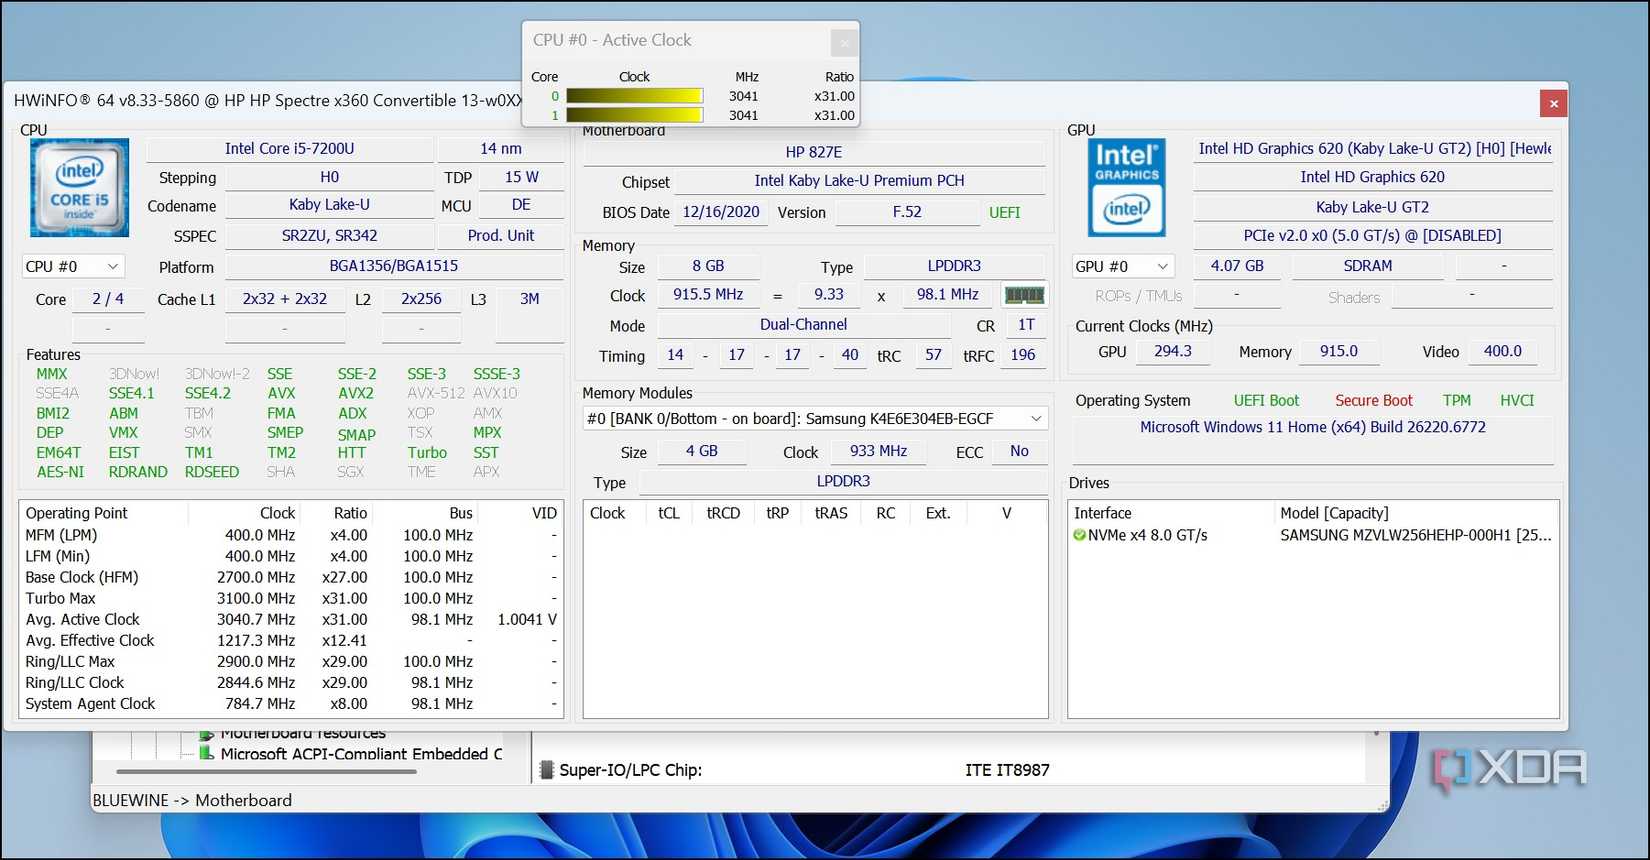Select the MFM (LPM) operating point row
1650x860 pixels.
pyautogui.click(x=291, y=535)
